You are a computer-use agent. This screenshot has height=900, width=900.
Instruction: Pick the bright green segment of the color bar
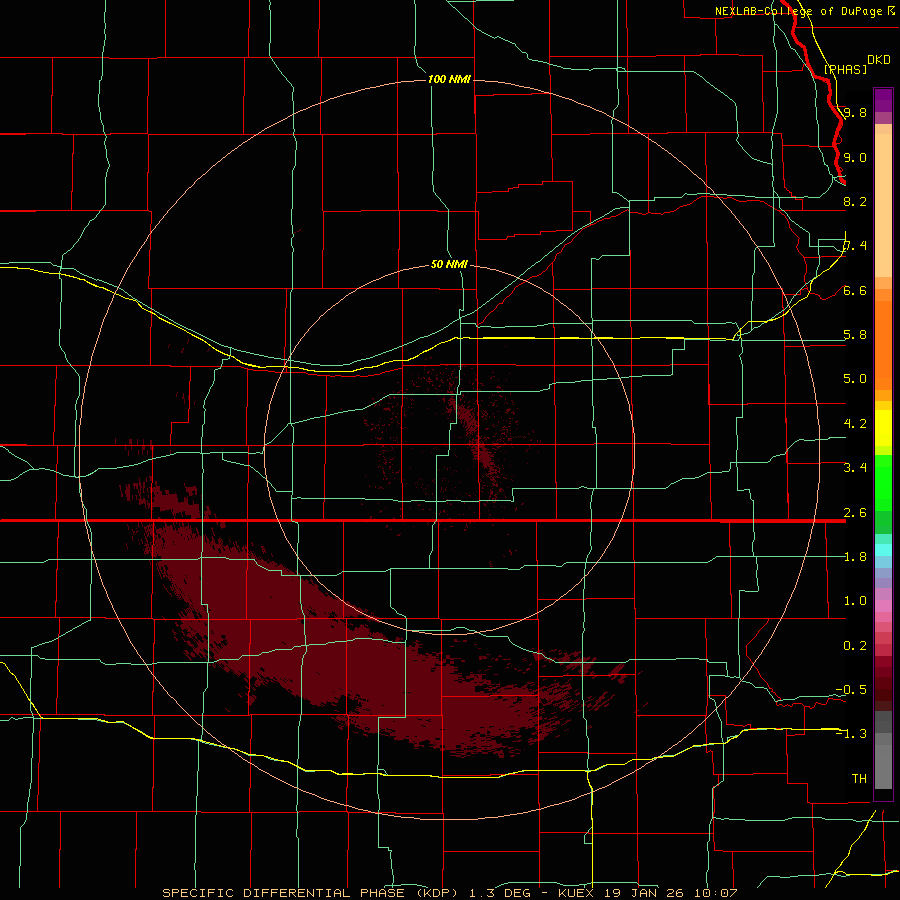pyautogui.click(x=883, y=483)
